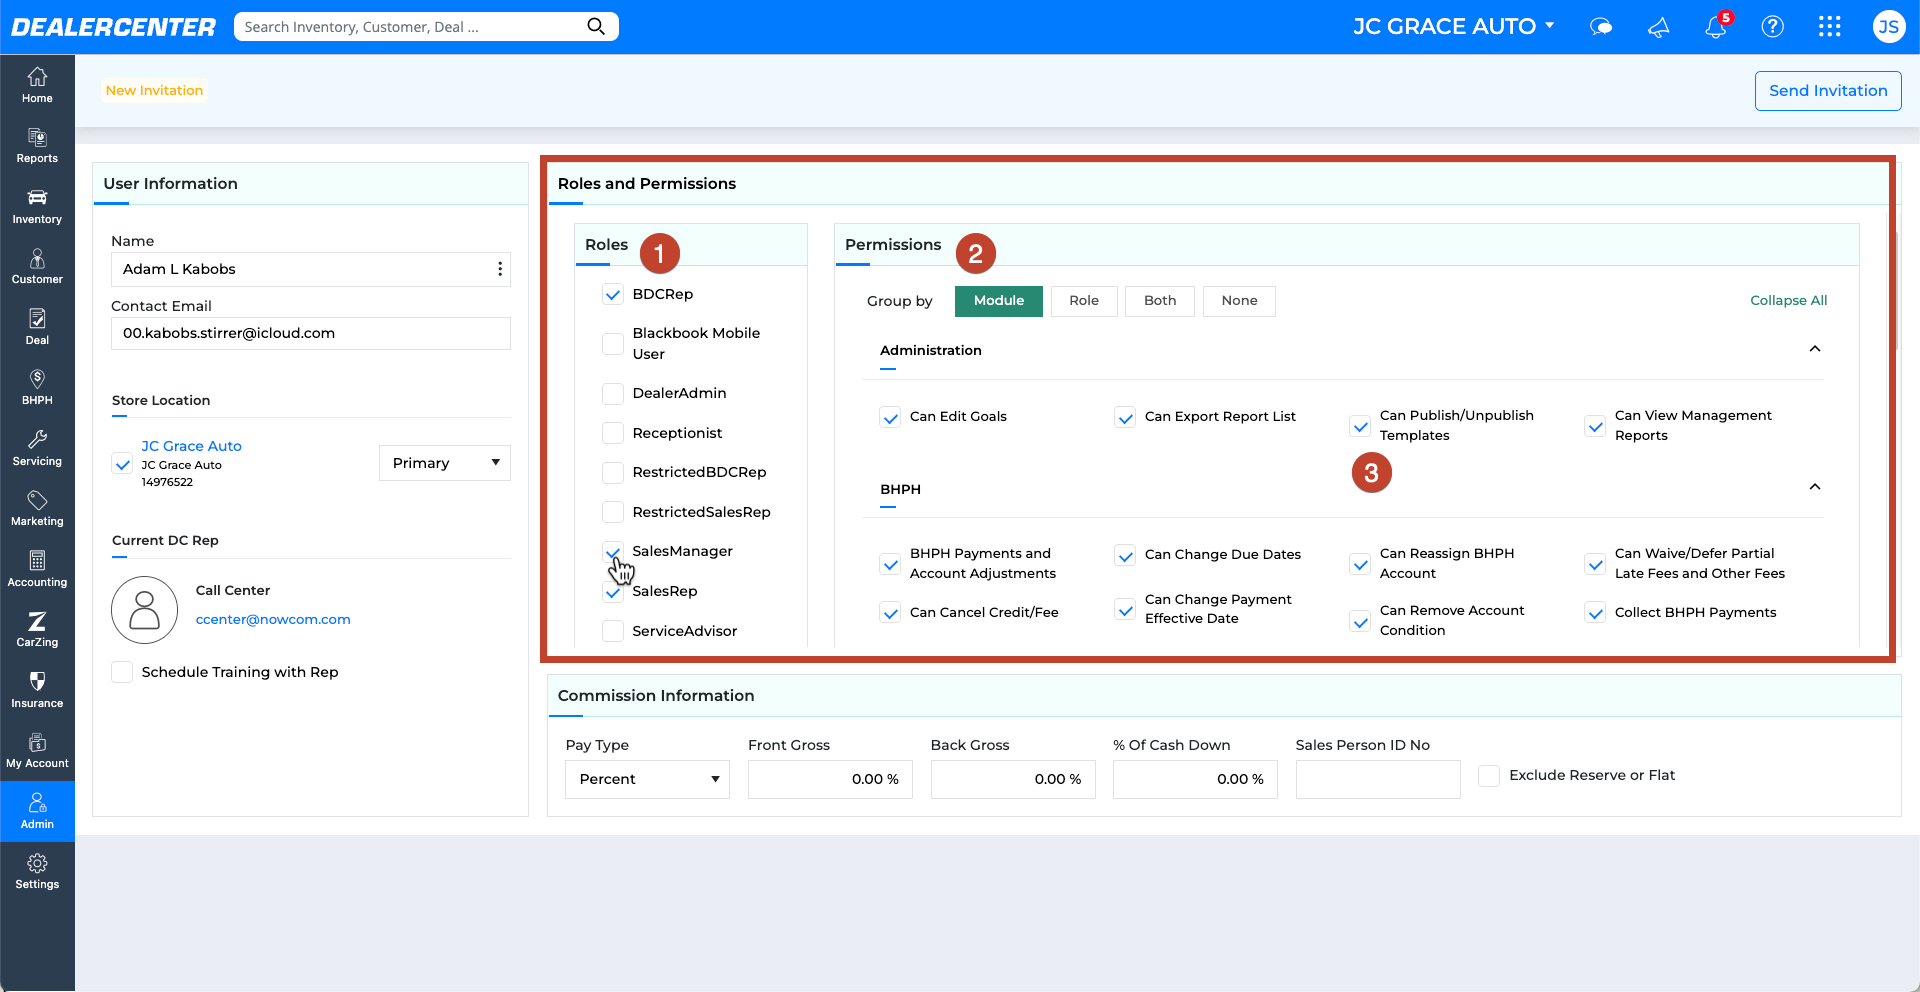Viewport: 1920px width, 992px height.
Task: Click the Call Center avatar icon
Action: click(x=145, y=609)
